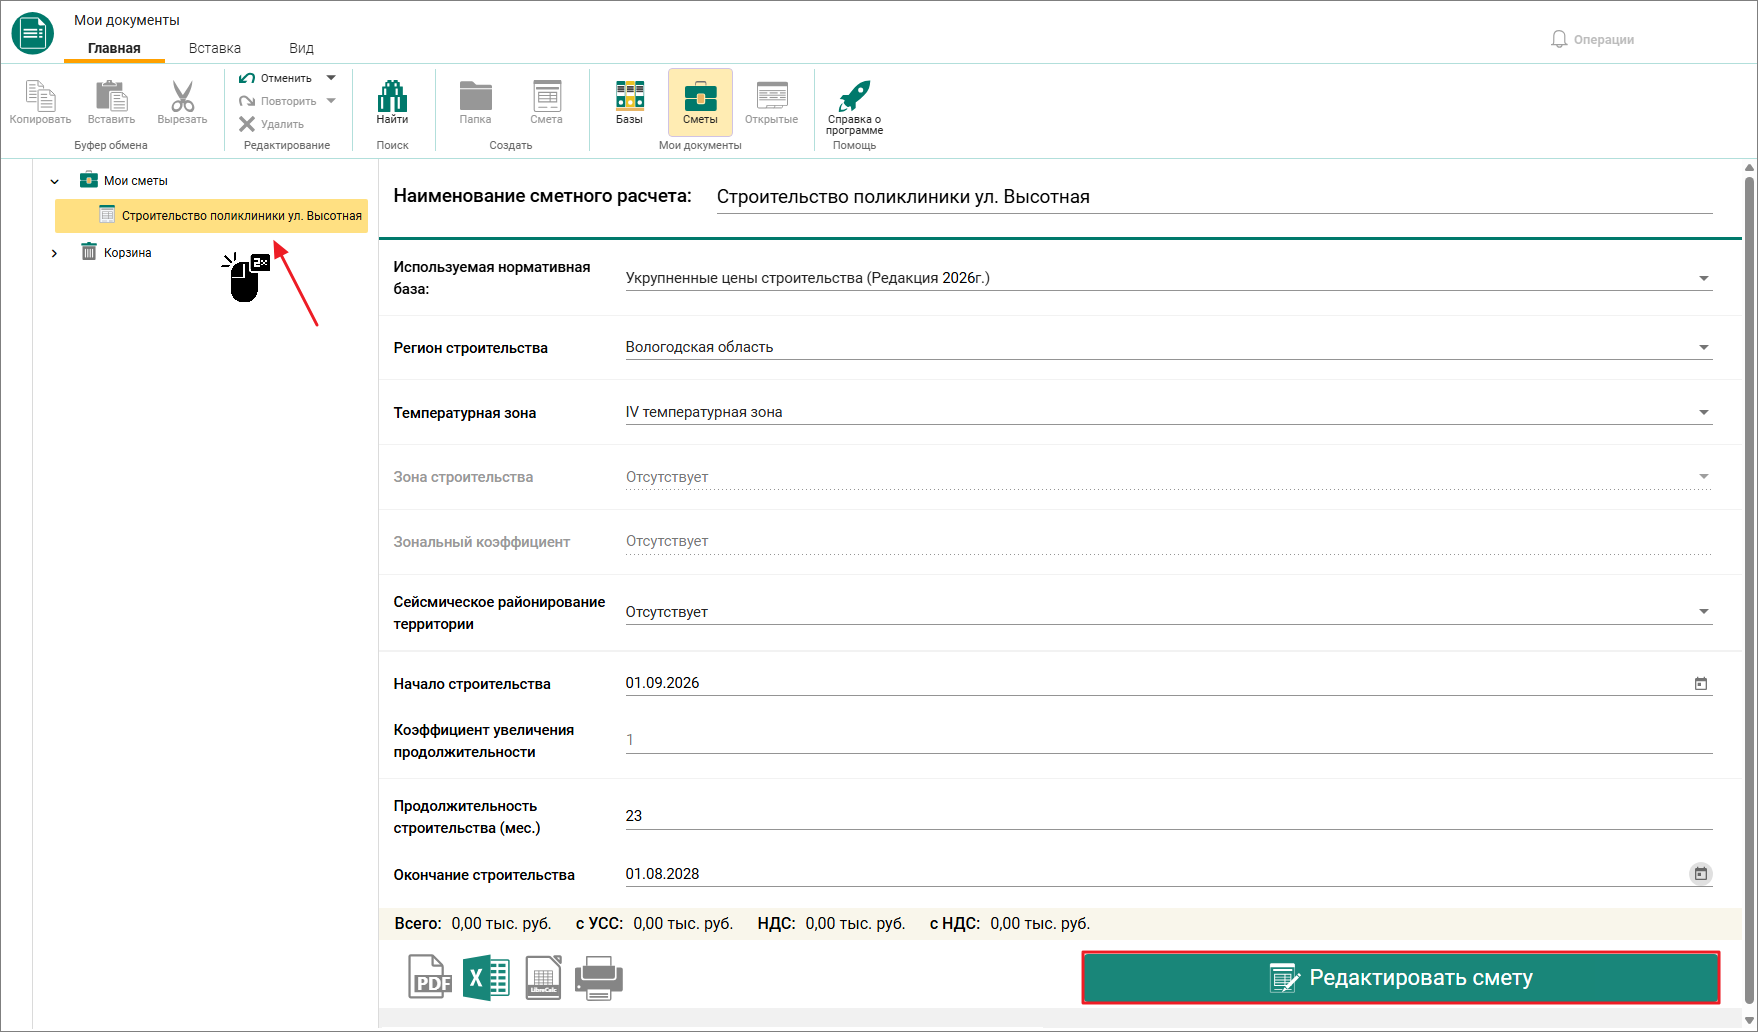Click the Отменить undo button
The height and width of the screenshot is (1032, 1758).
tap(277, 78)
